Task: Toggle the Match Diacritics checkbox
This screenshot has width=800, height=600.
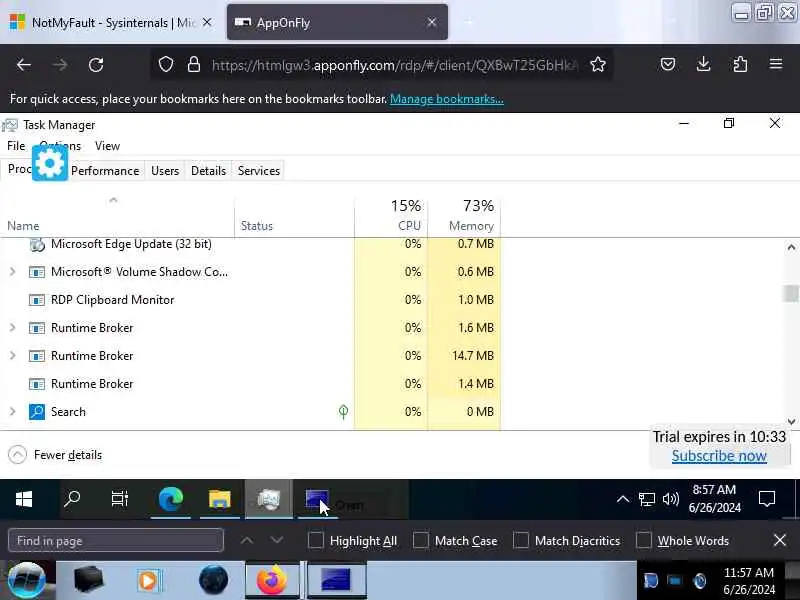Action: point(520,540)
